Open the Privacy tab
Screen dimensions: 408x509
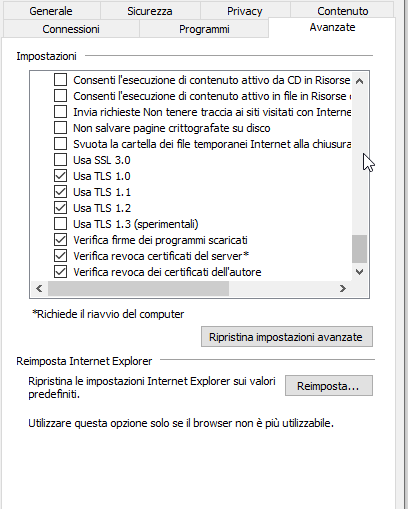tap(245, 11)
